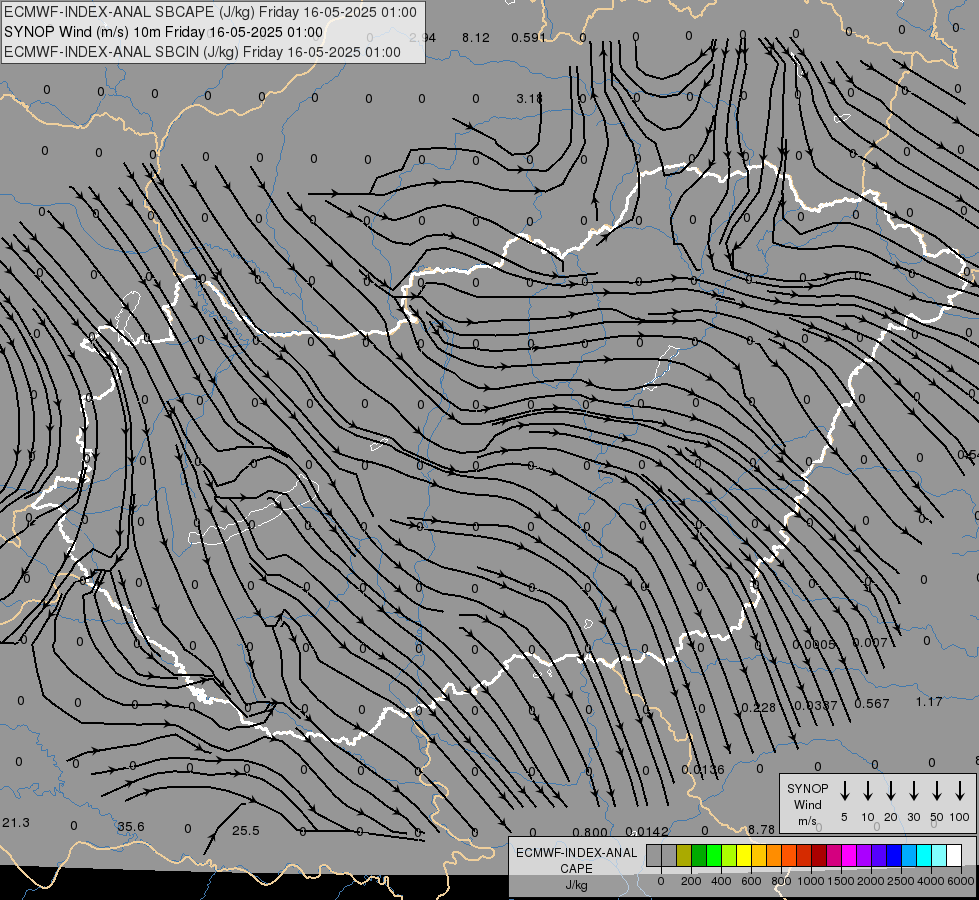The height and width of the screenshot is (900, 979).
Task: Click the 50 m/s wind arrow in legend
Action: [x=937, y=791]
